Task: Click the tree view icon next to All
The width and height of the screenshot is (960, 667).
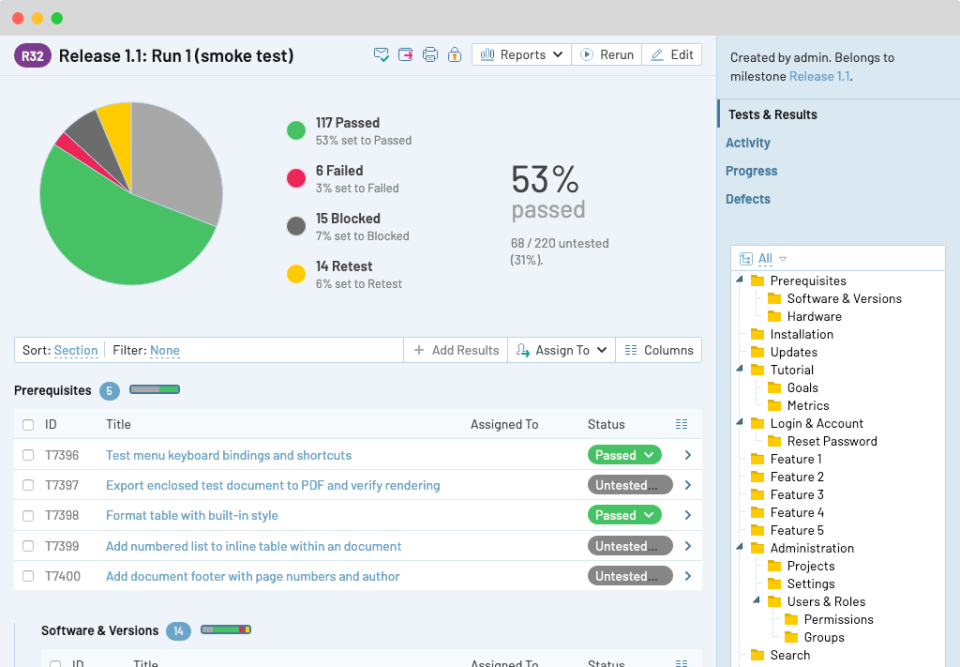Action: (745, 258)
